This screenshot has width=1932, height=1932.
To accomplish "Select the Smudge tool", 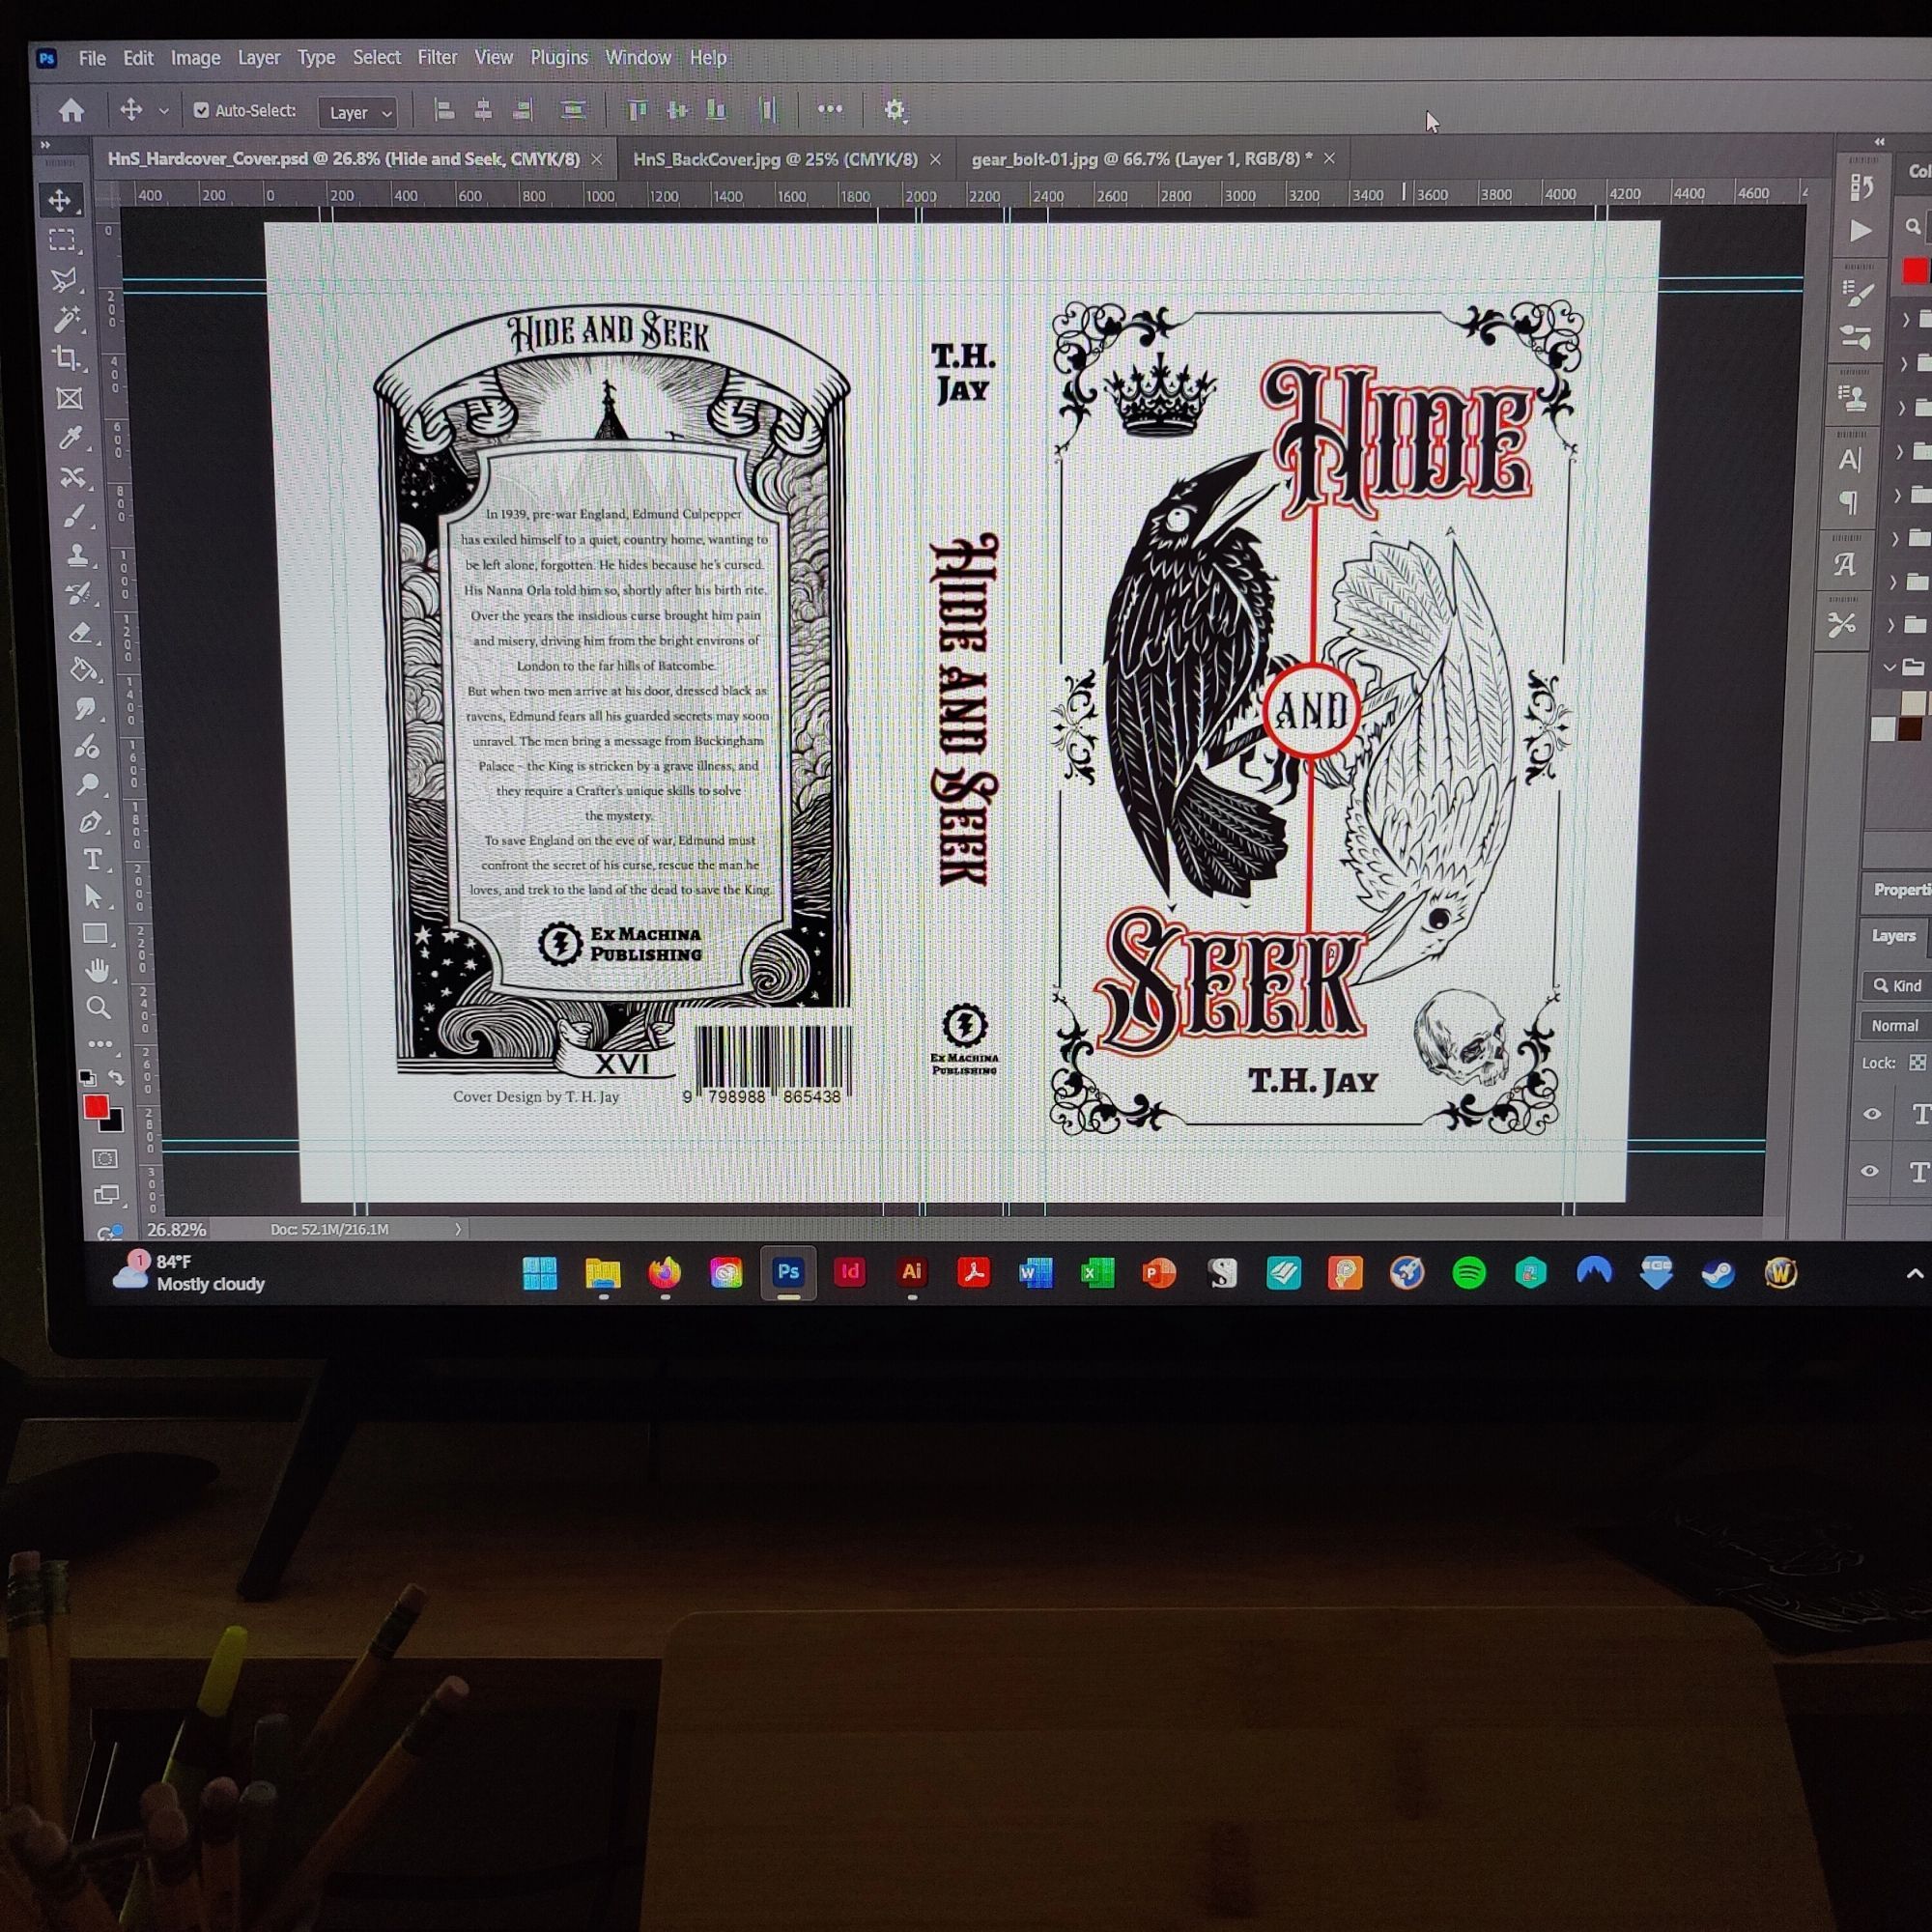I will click(x=85, y=708).
